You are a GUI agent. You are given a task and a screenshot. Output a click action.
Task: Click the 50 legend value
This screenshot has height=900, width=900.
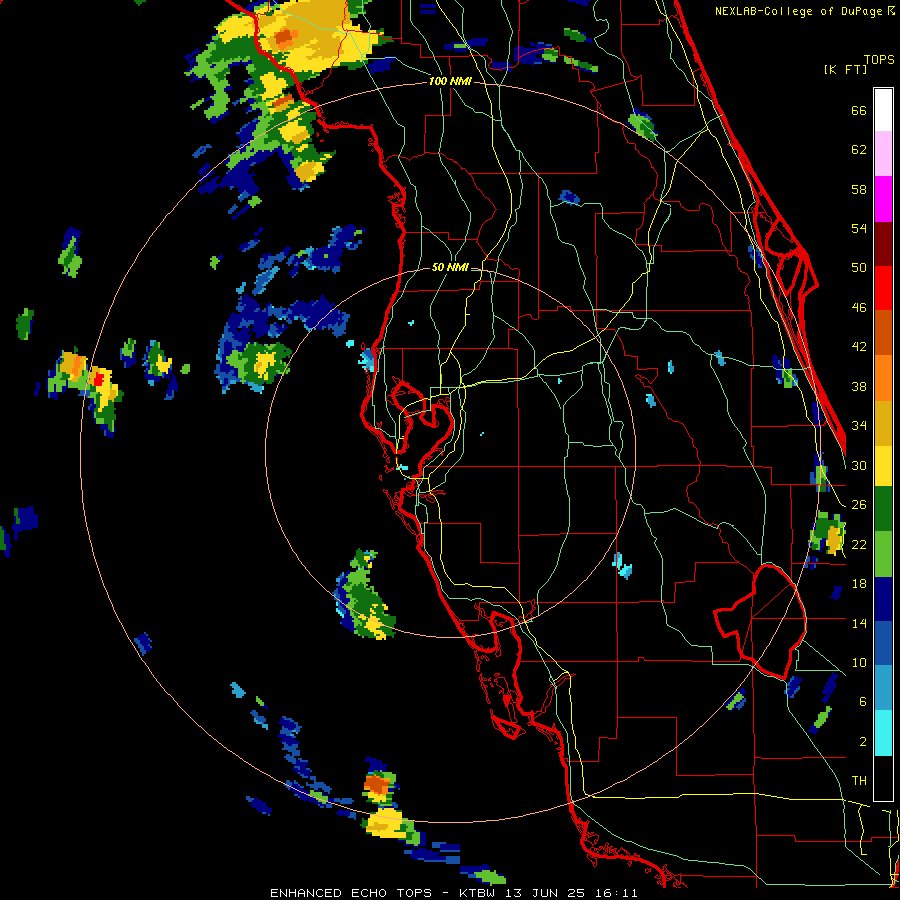tap(859, 267)
